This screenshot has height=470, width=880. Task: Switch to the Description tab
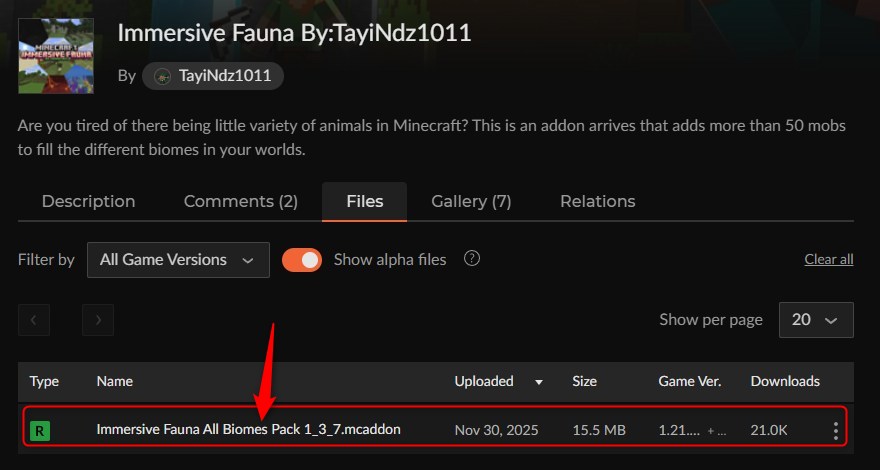(88, 201)
